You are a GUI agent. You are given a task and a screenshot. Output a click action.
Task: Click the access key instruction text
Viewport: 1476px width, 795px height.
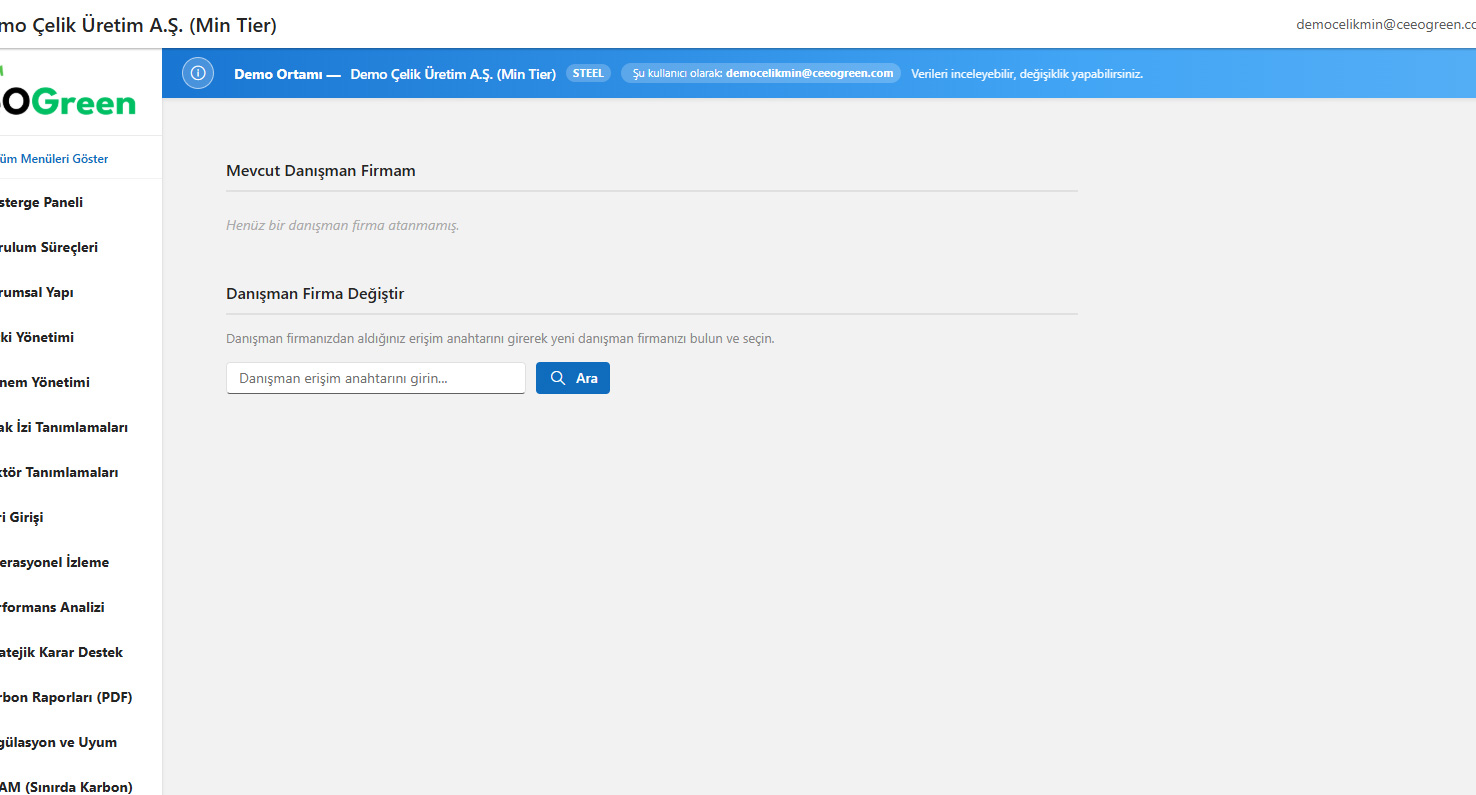click(500, 339)
